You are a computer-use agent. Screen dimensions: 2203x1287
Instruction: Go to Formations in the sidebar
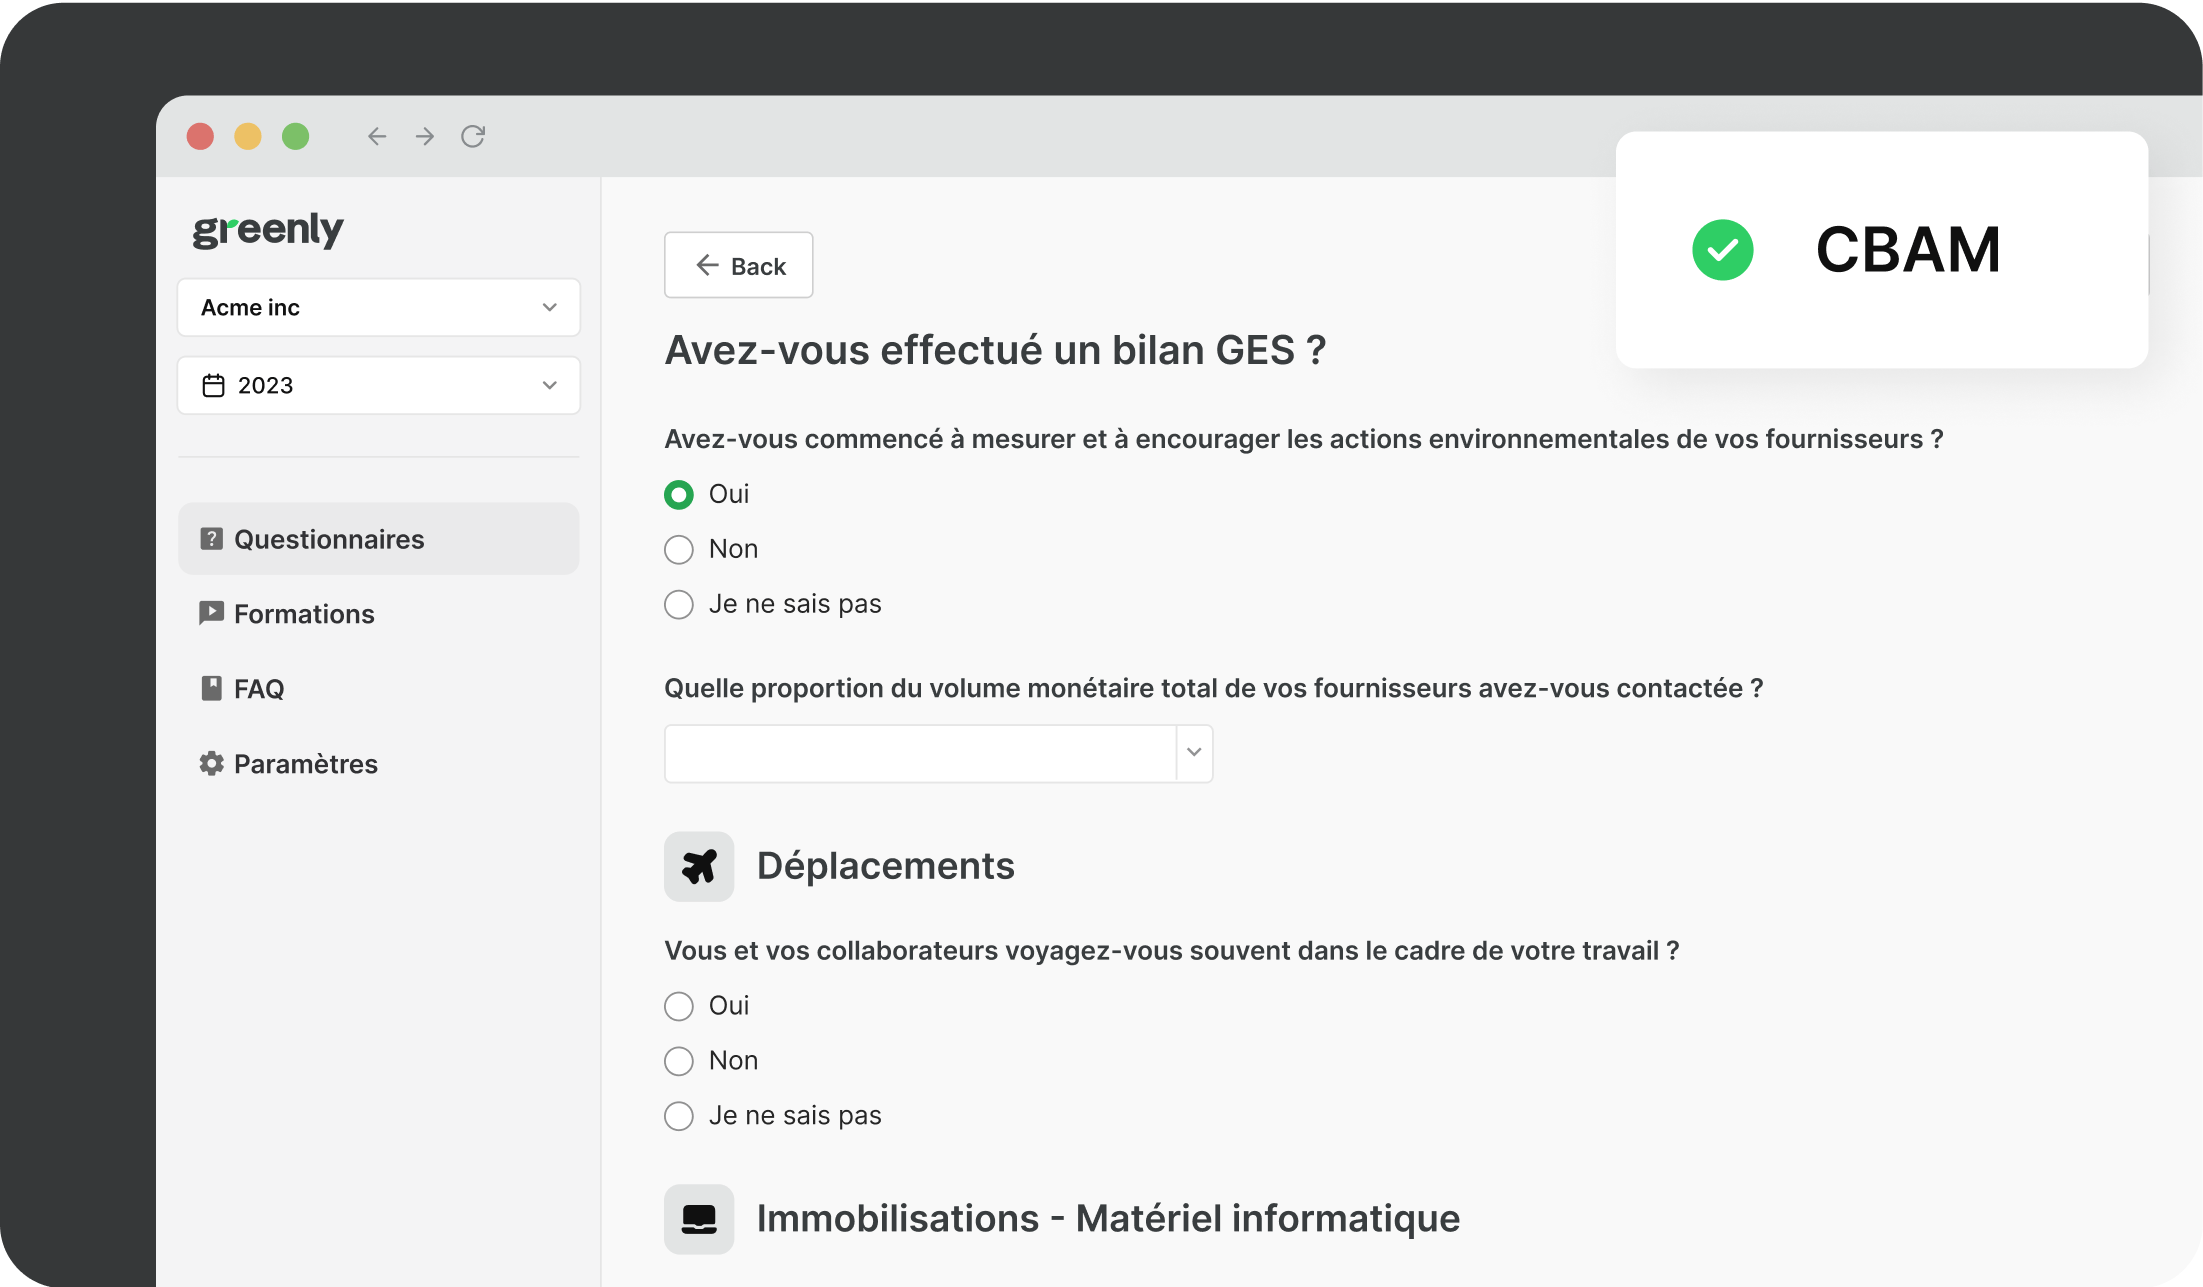tap(303, 614)
